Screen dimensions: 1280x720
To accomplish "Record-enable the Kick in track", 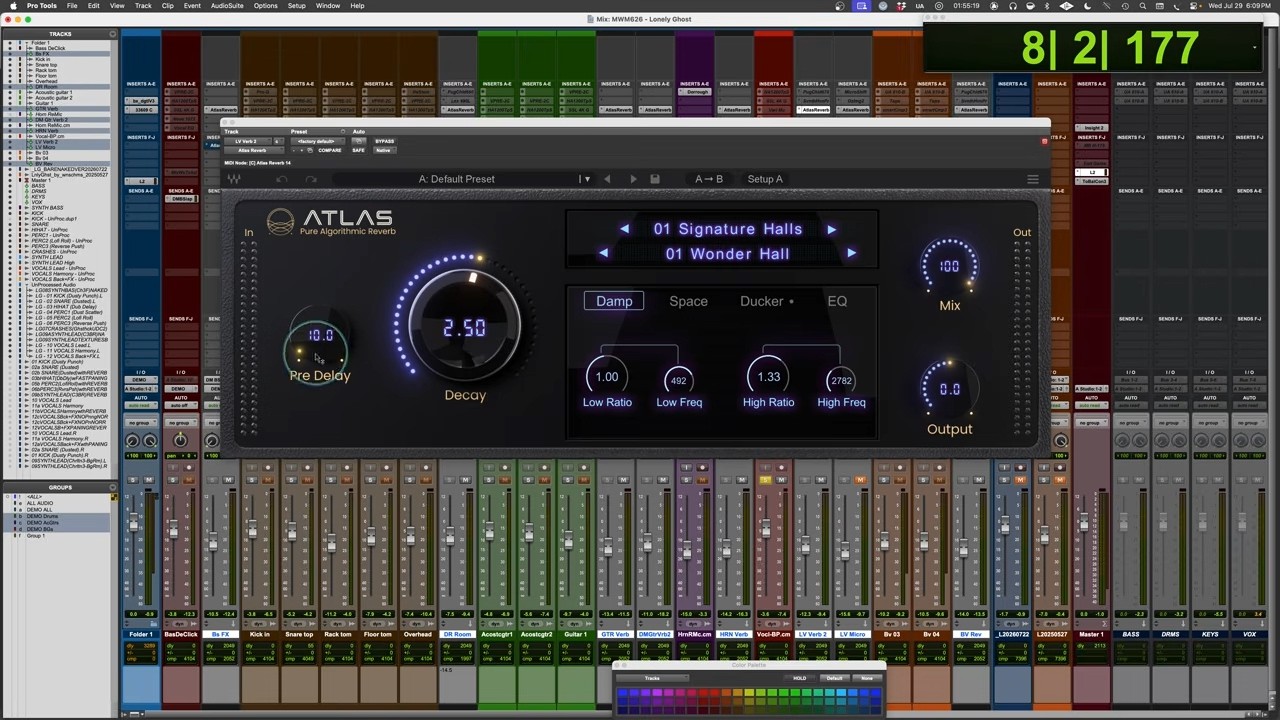I will [267, 467].
